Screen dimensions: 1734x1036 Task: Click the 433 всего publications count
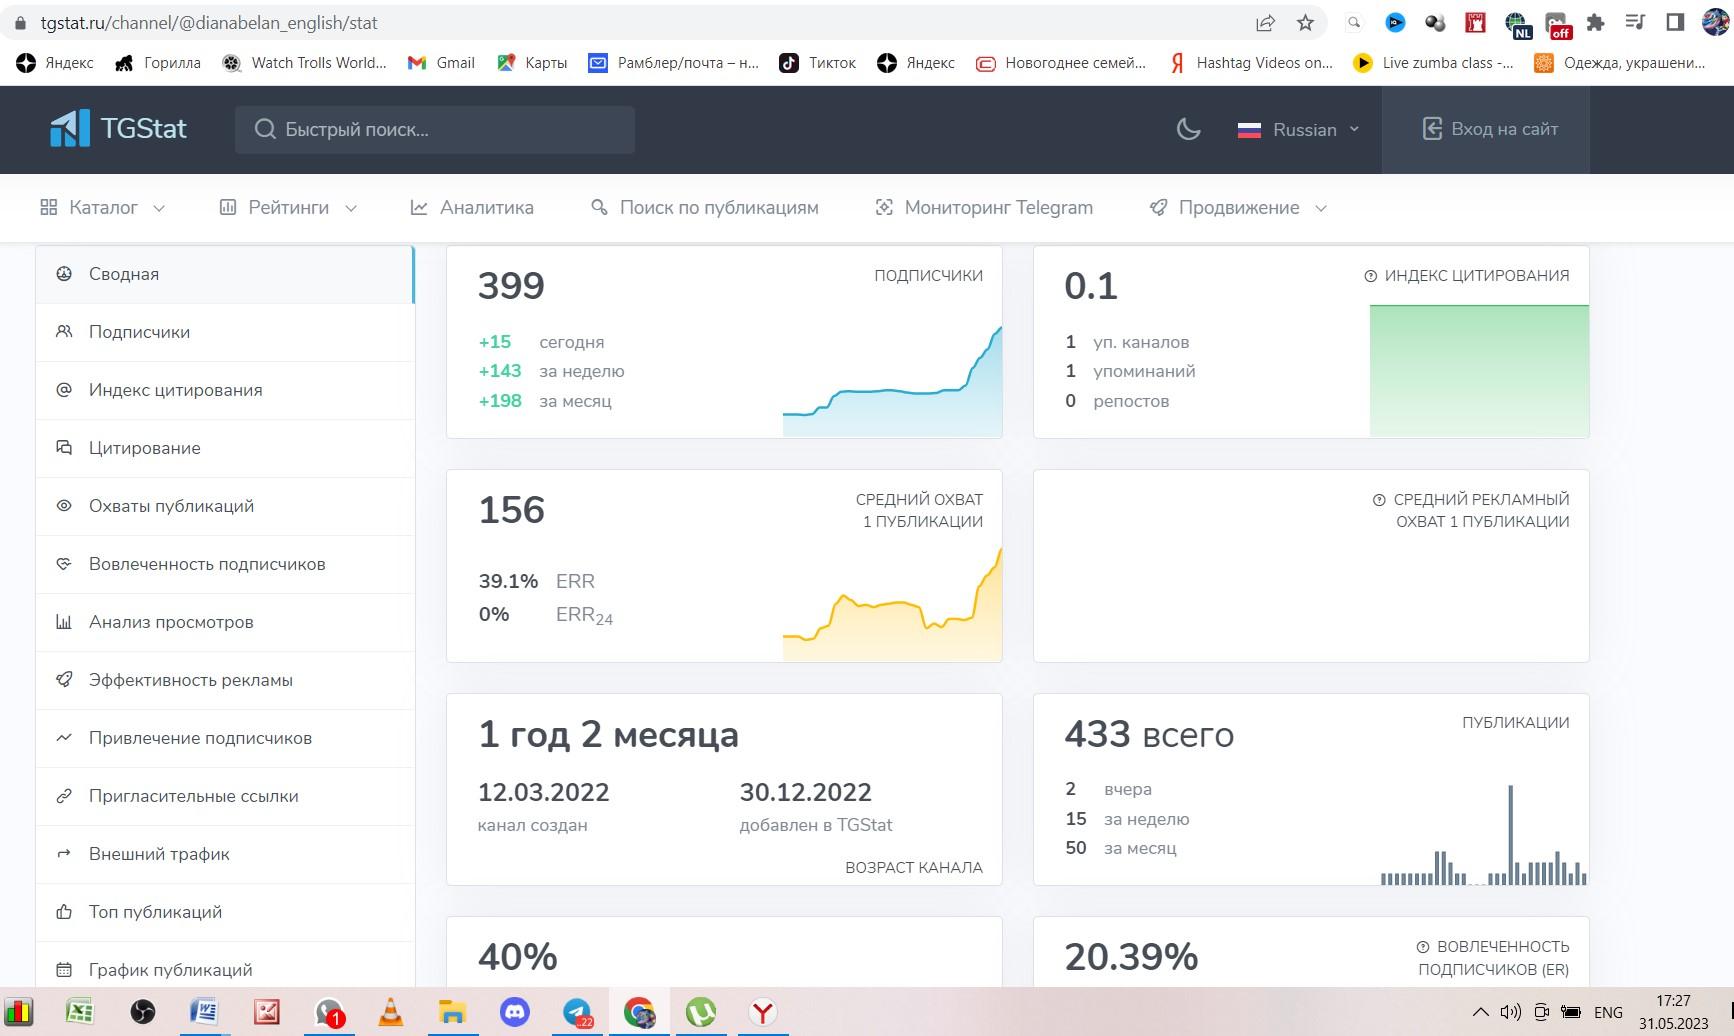click(x=1149, y=735)
